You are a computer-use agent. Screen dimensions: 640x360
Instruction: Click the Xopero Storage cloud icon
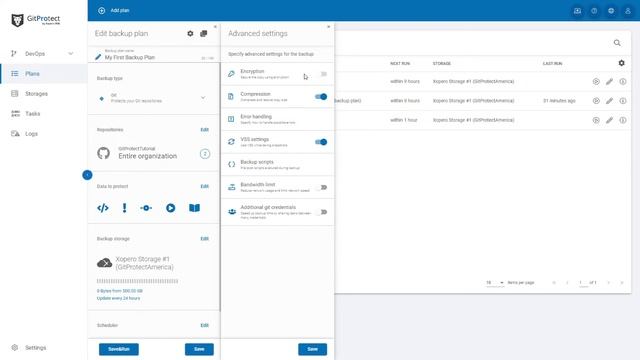coord(104,263)
